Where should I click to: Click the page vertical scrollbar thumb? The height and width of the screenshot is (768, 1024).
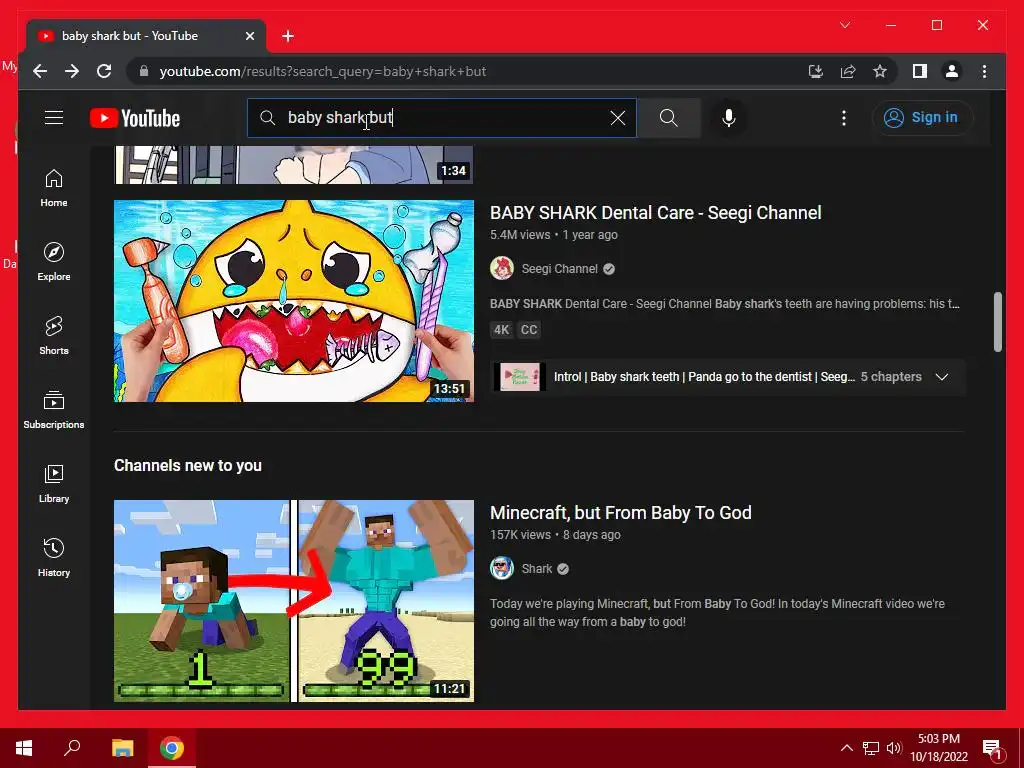tap(997, 322)
